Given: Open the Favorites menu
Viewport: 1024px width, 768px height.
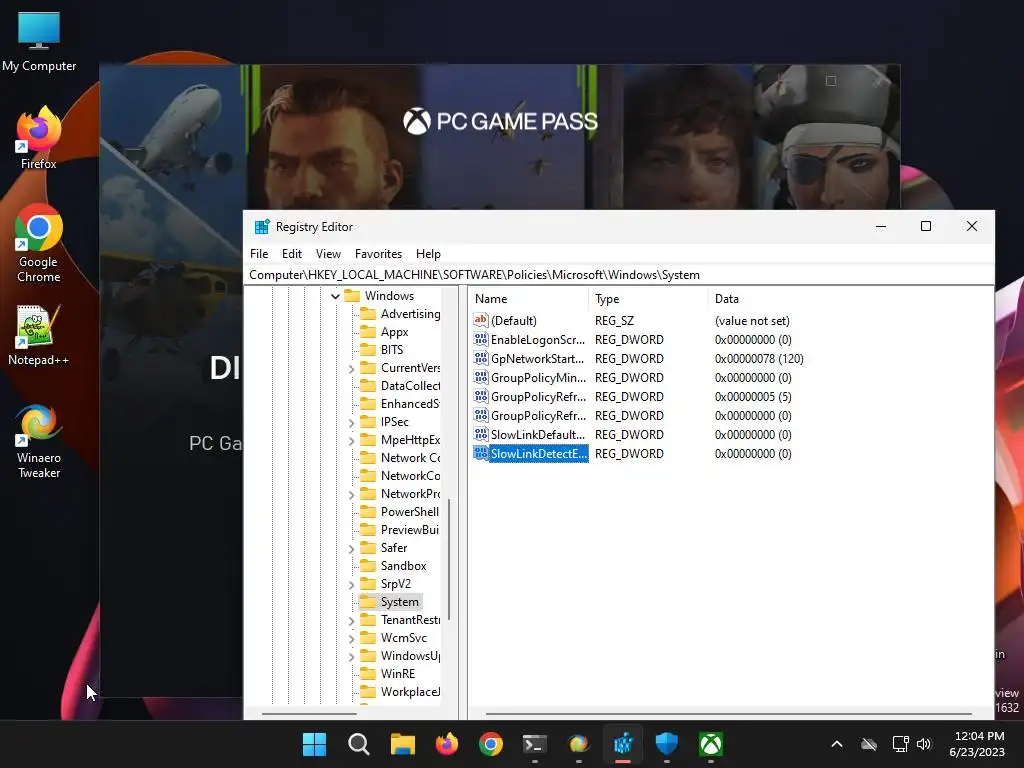Looking at the screenshot, I should pos(378,254).
